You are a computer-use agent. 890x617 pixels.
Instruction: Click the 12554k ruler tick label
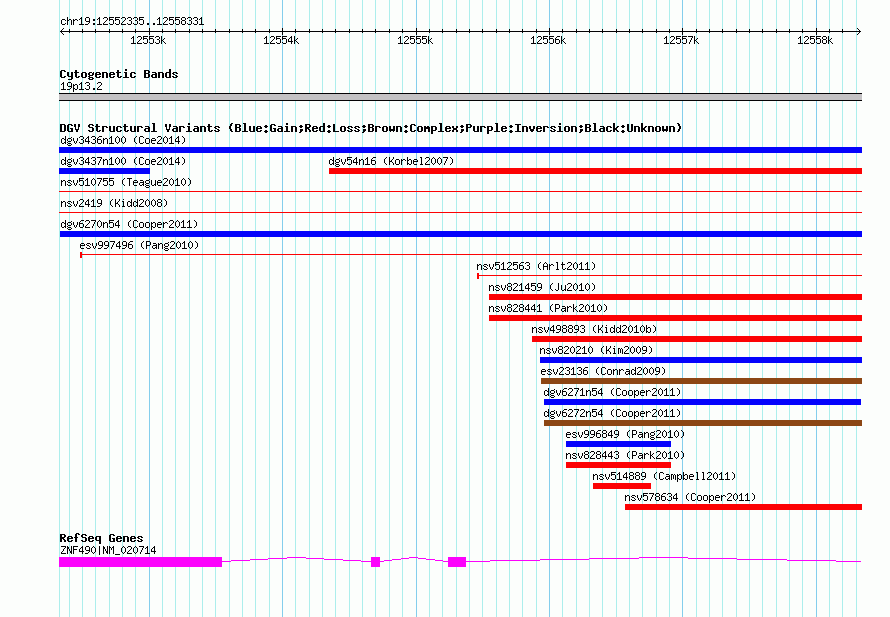coord(281,40)
